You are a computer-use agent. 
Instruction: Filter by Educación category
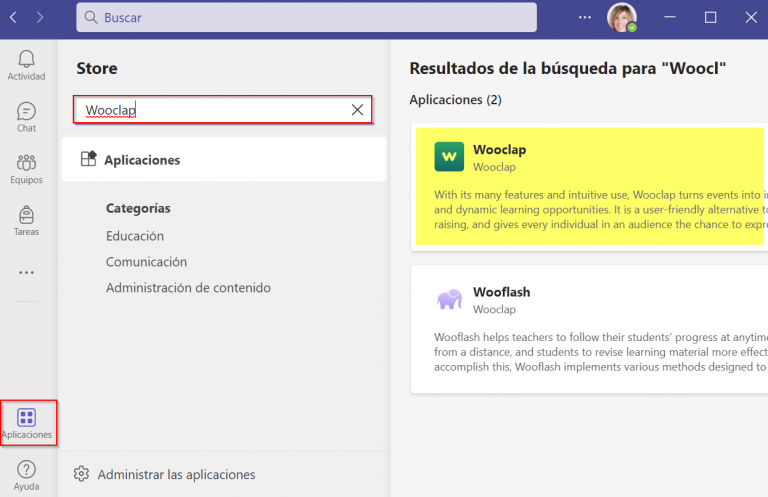[x=135, y=236]
